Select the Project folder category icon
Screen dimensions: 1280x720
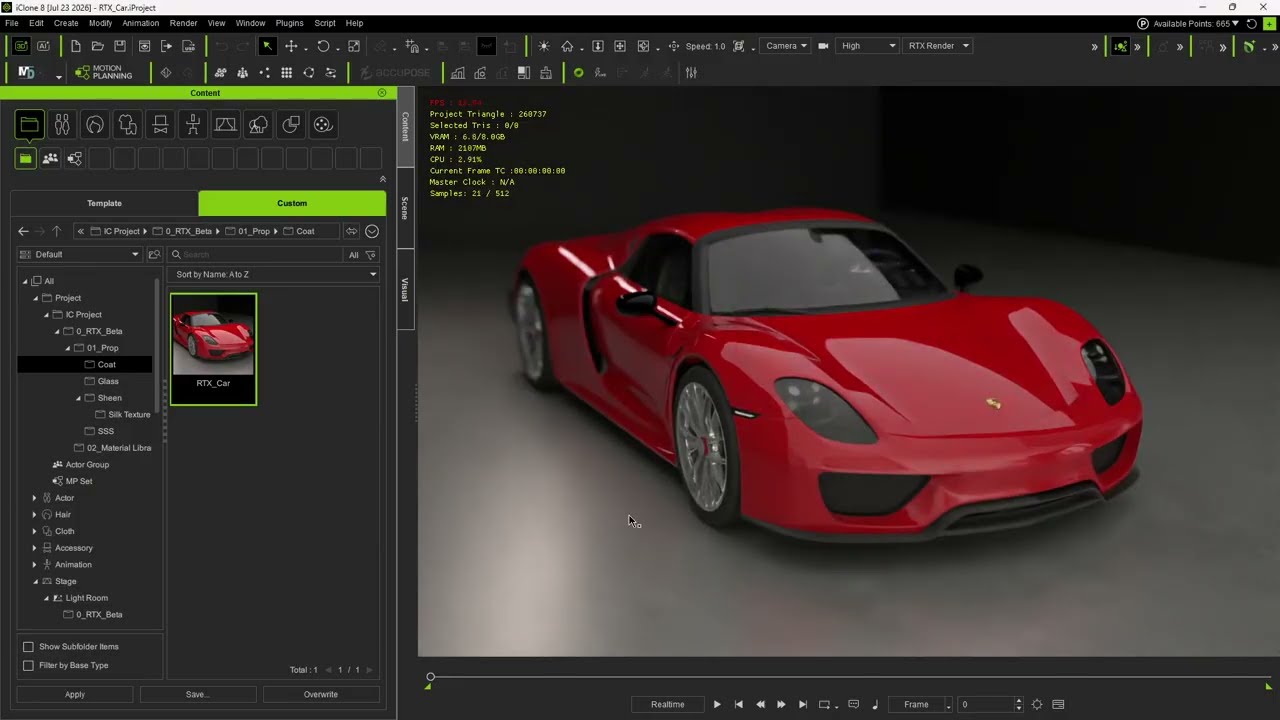pos(29,124)
